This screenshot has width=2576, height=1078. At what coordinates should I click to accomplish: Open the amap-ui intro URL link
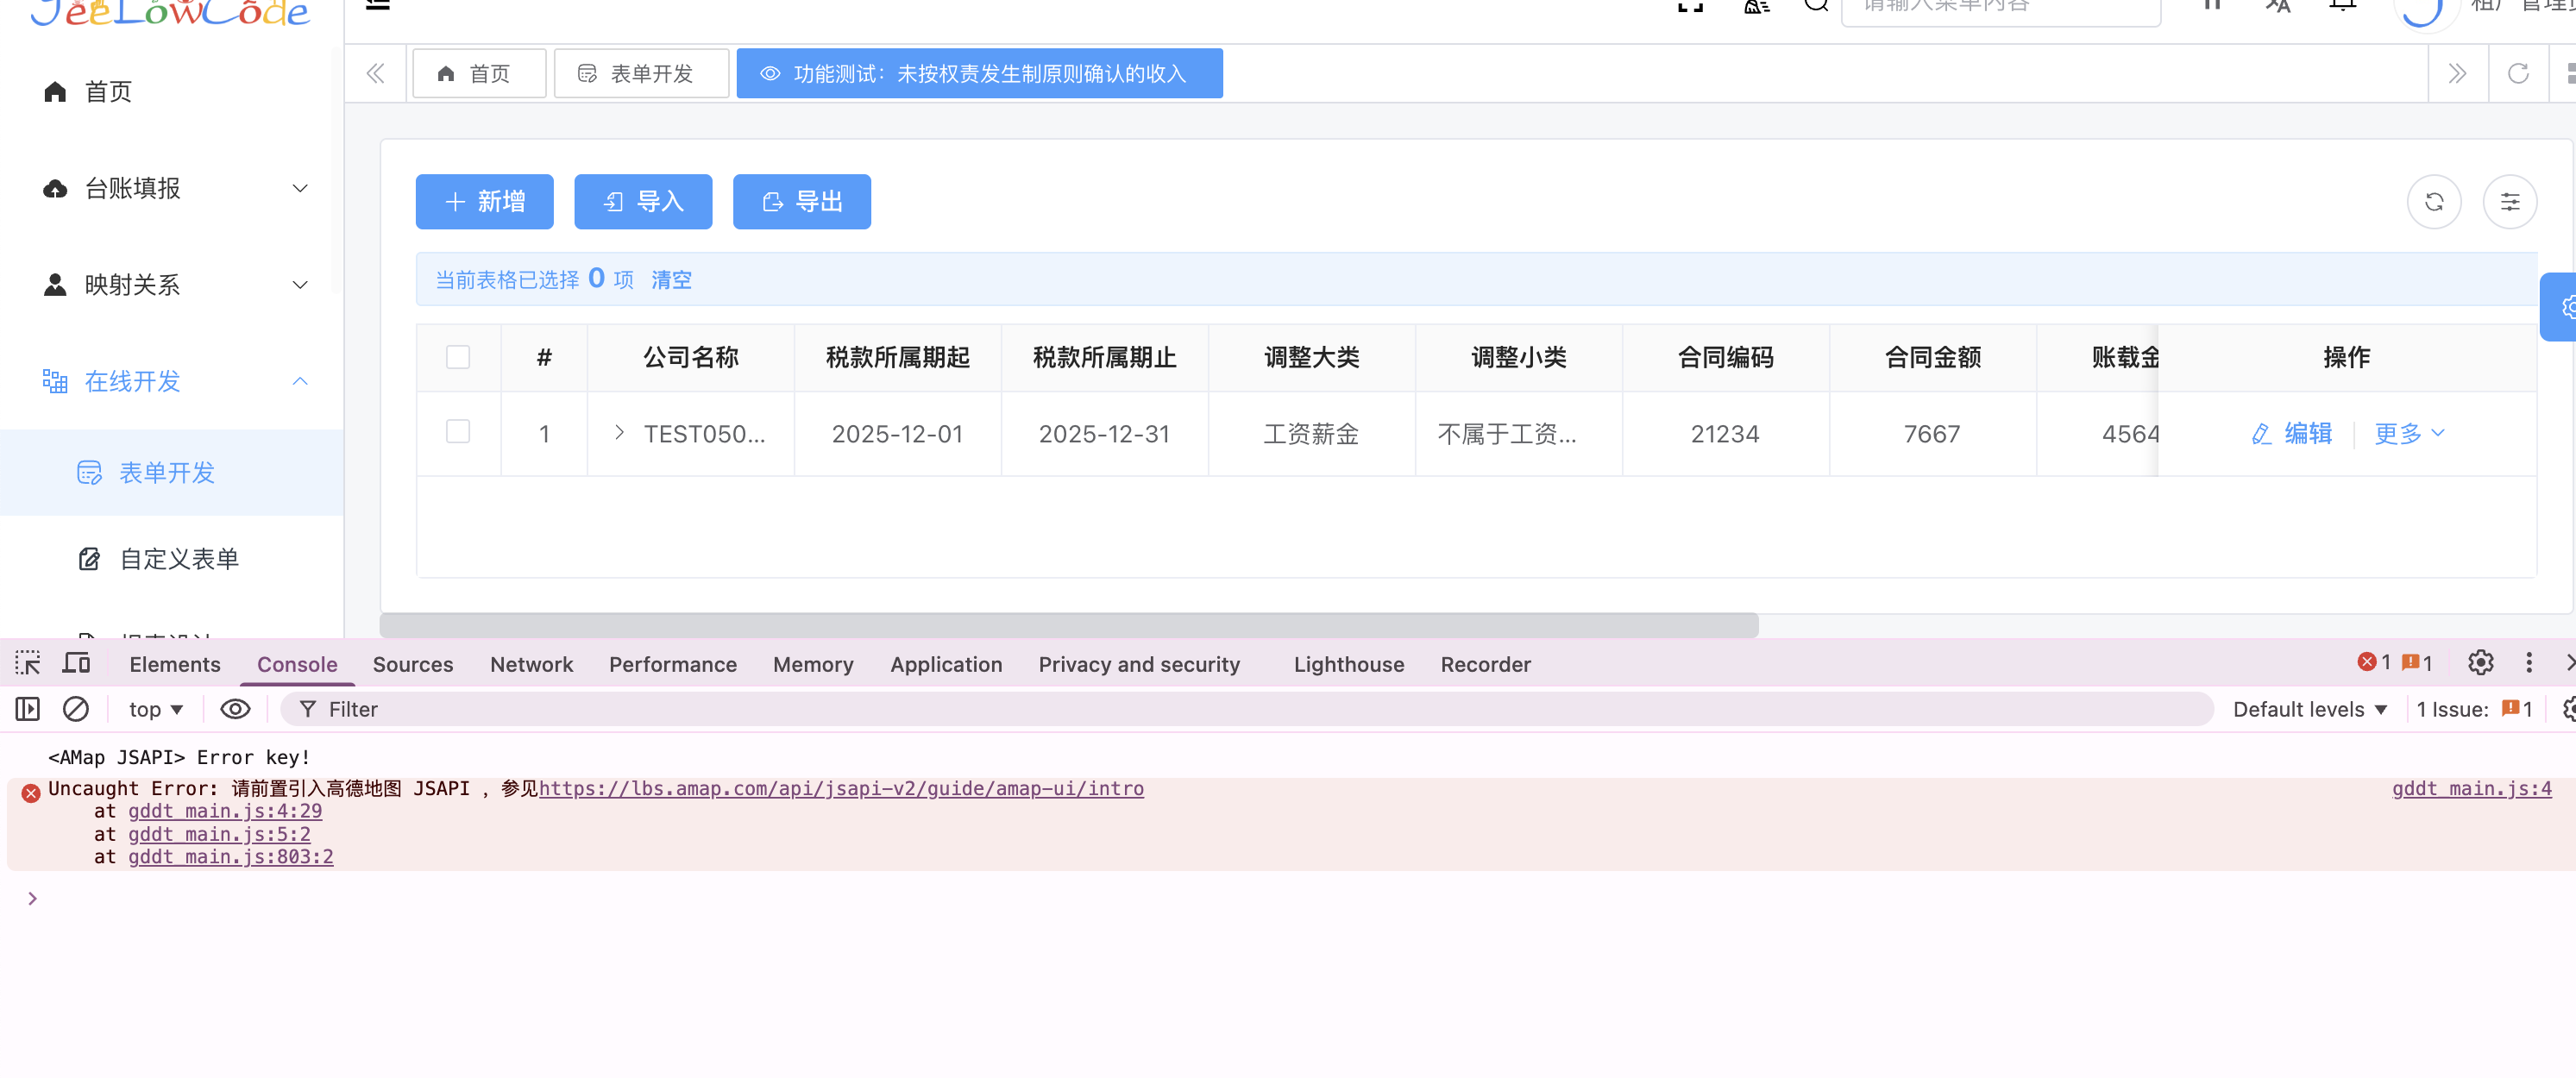pyautogui.click(x=841, y=788)
